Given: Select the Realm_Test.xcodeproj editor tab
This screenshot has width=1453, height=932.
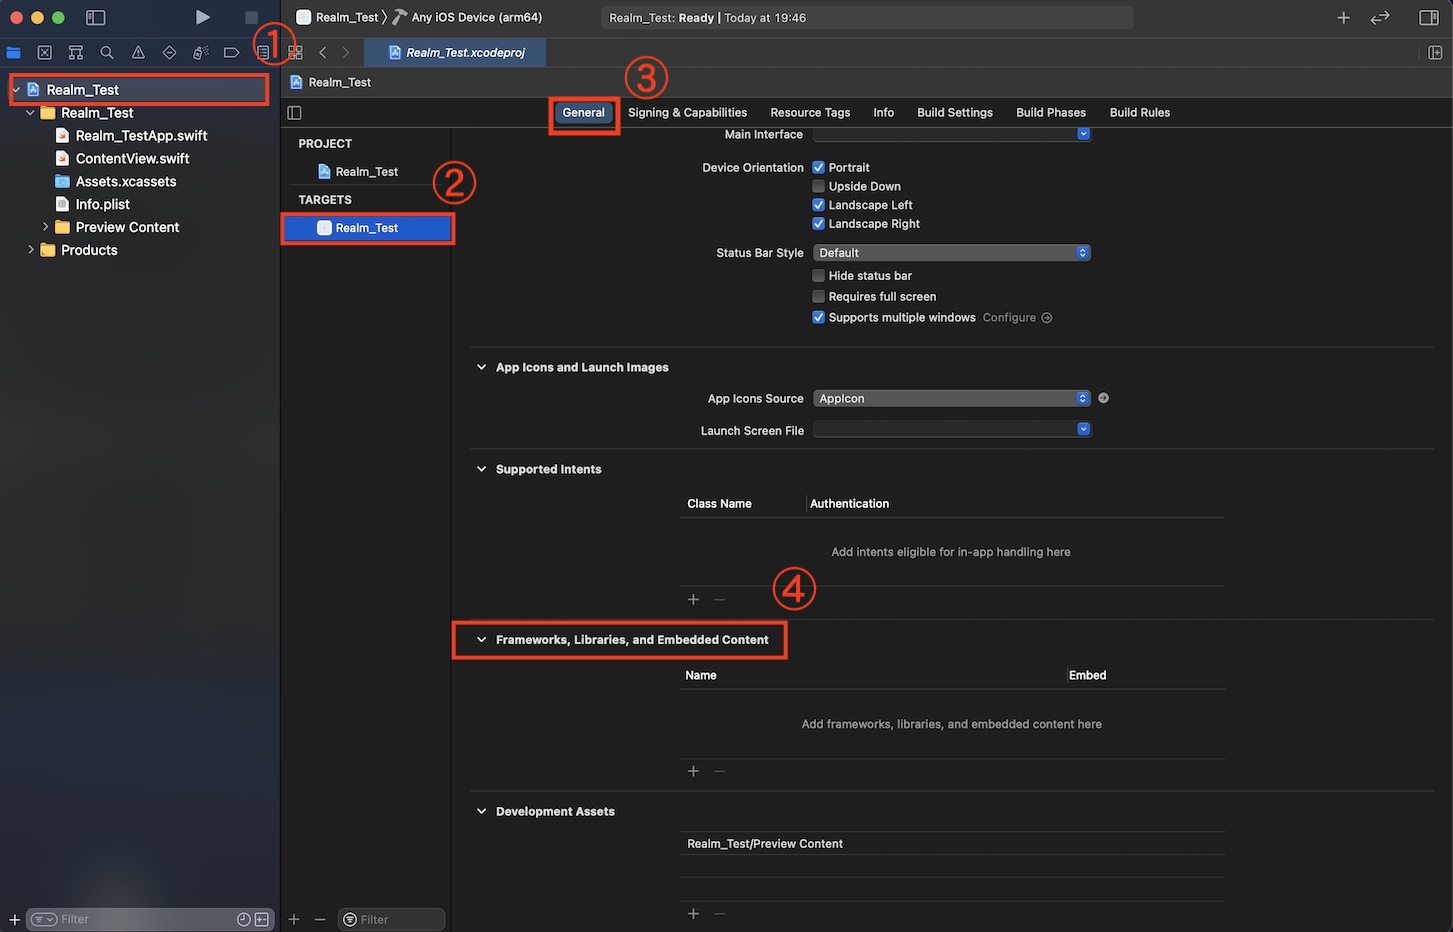Looking at the screenshot, I should click(x=456, y=52).
